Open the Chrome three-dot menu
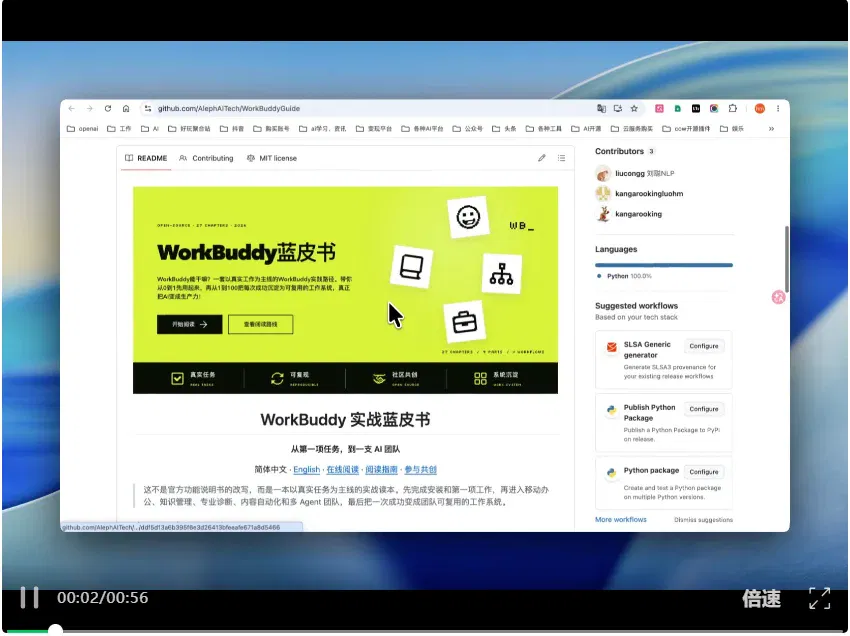 pos(778,108)
